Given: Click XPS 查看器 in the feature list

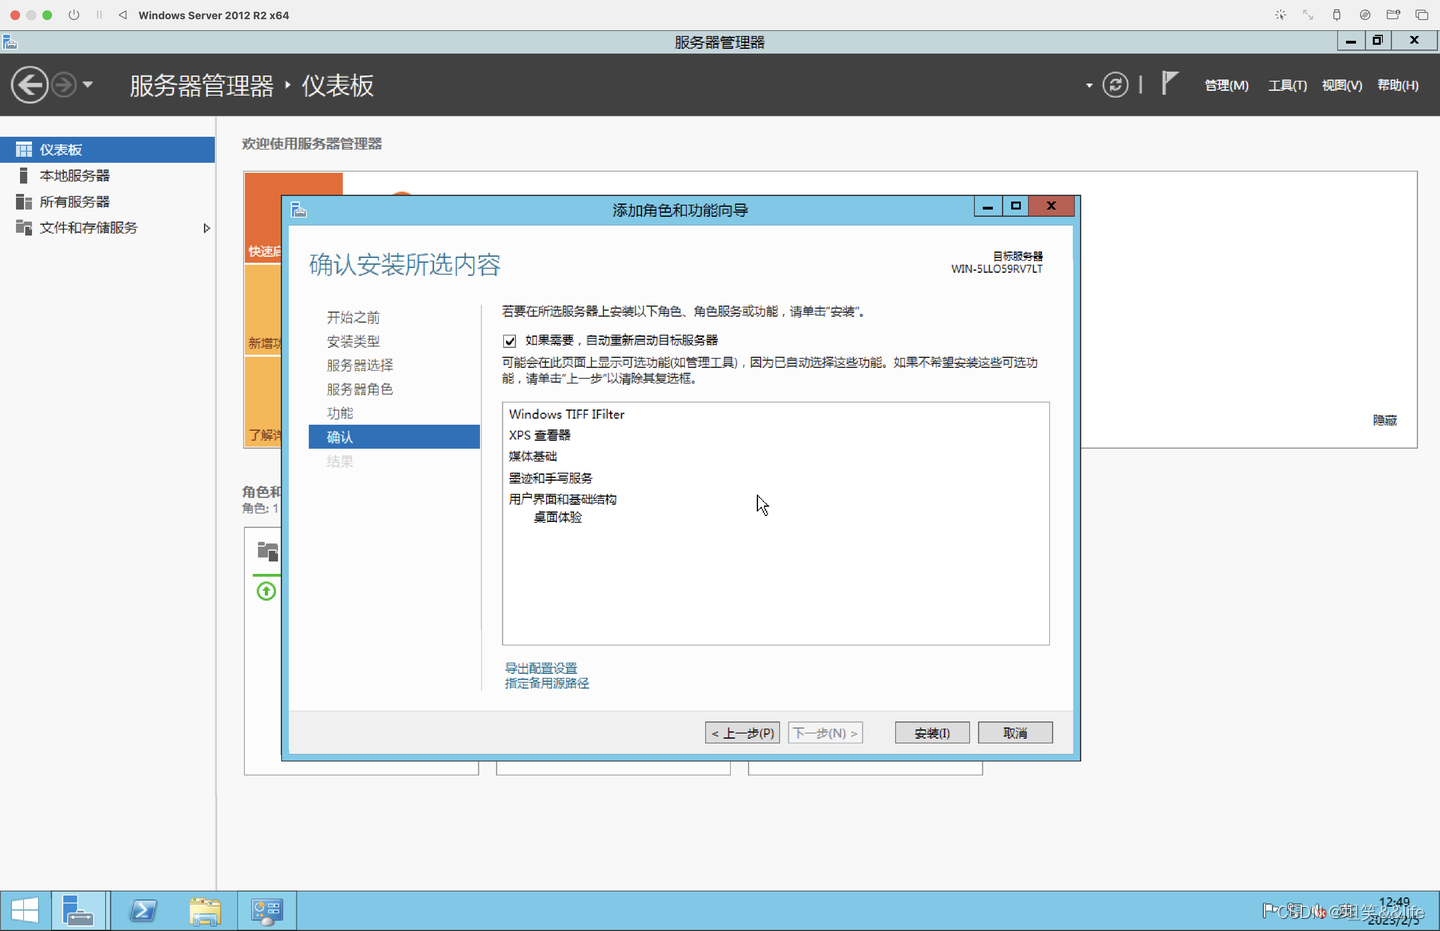Looking at the screenshot, I should point(540,435).
